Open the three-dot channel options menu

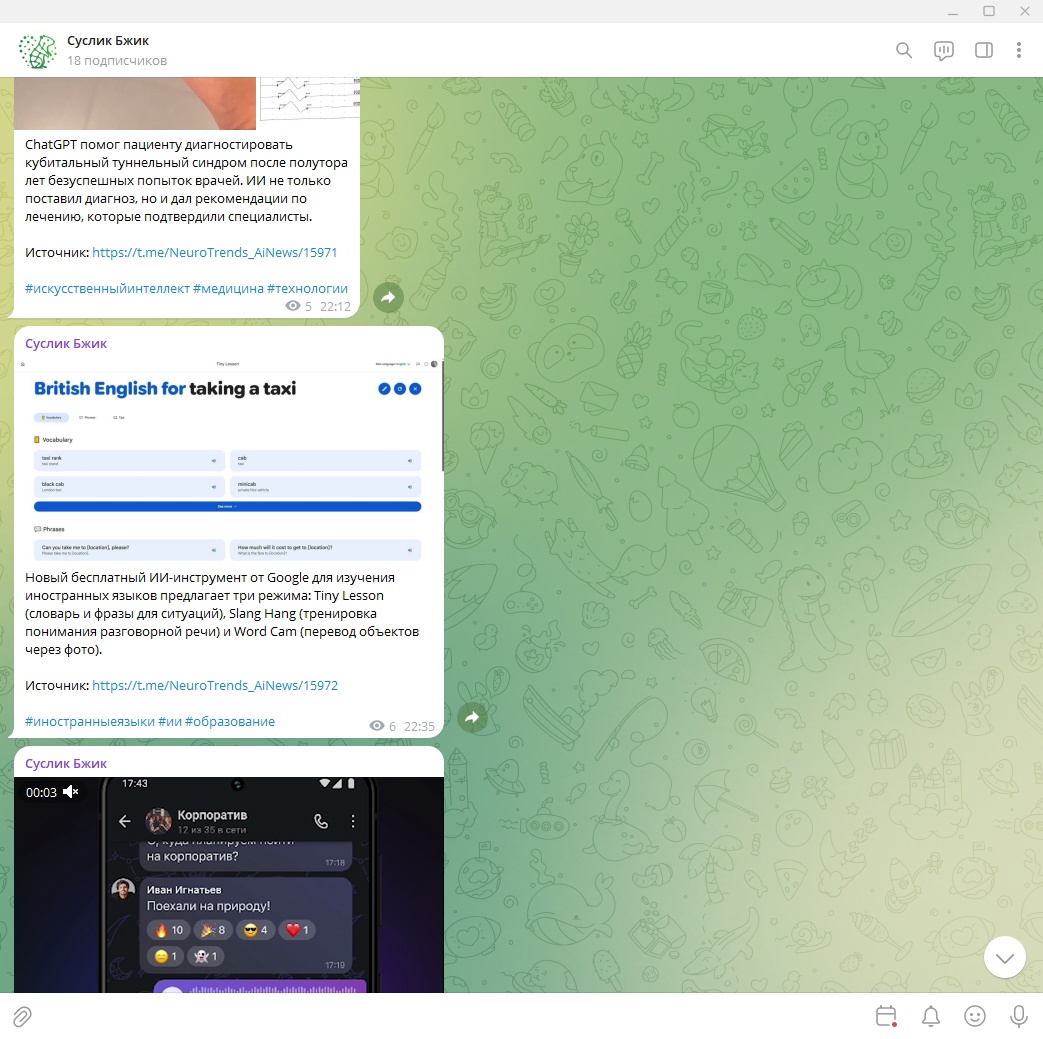click(1019, 49)
